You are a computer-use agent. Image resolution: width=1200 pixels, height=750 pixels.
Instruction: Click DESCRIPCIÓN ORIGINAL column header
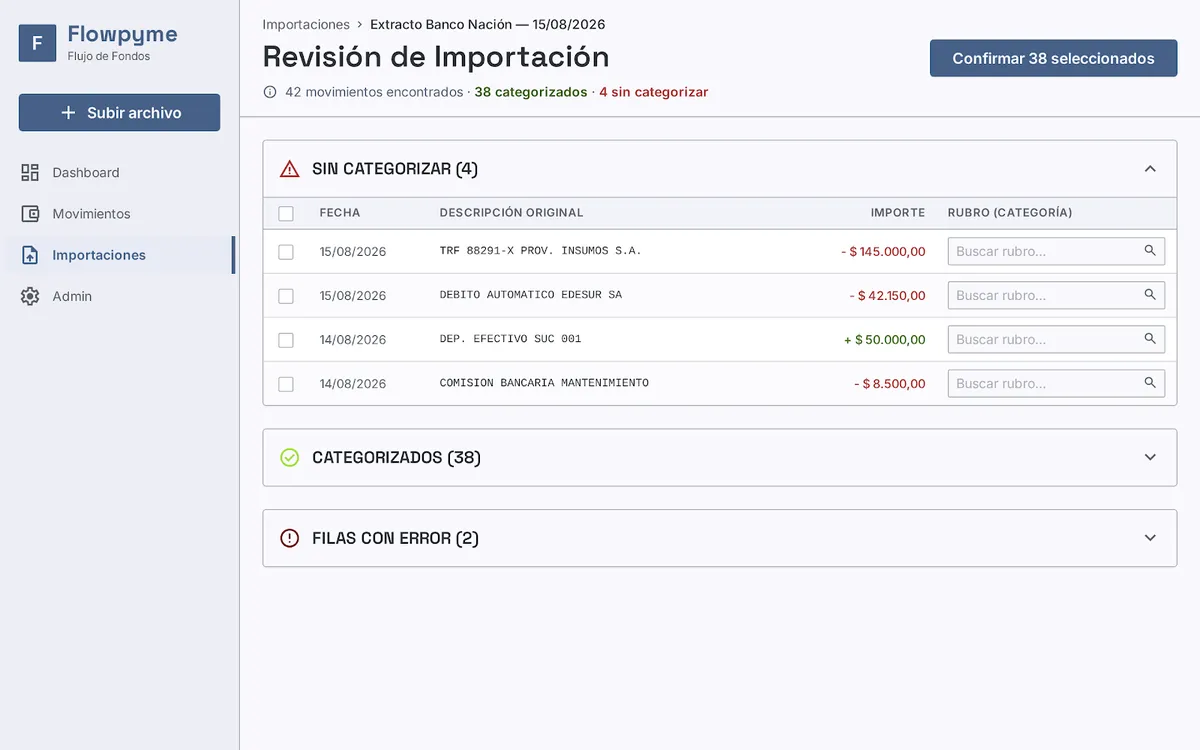[x=511, y=213]
